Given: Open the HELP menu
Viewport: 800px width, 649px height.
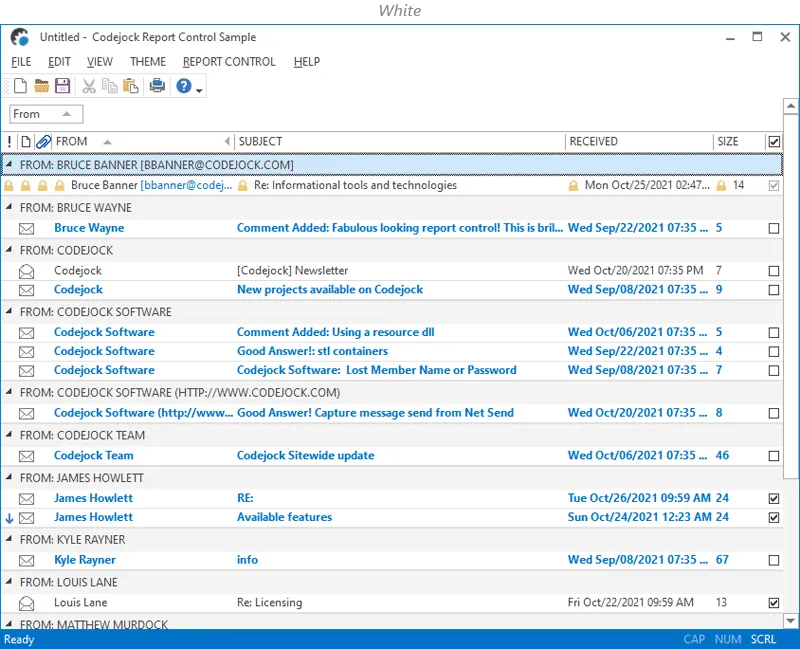Looking at the screenshot, I should click(x=307, y=62).
